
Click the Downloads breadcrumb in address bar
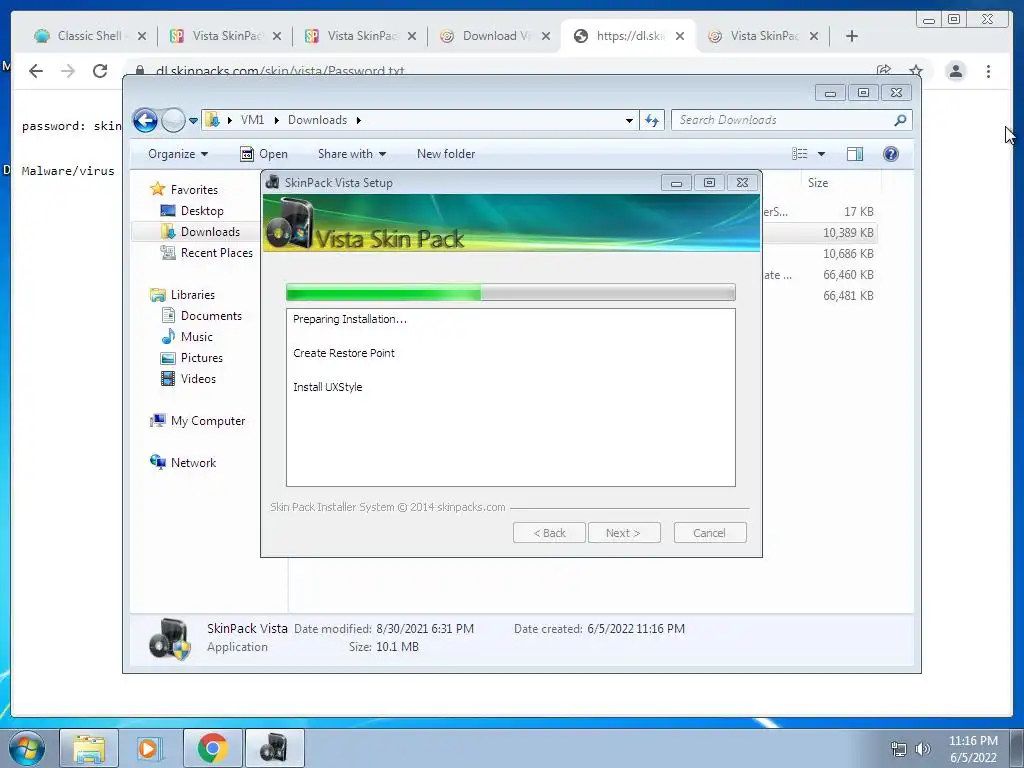click(317, 120)
